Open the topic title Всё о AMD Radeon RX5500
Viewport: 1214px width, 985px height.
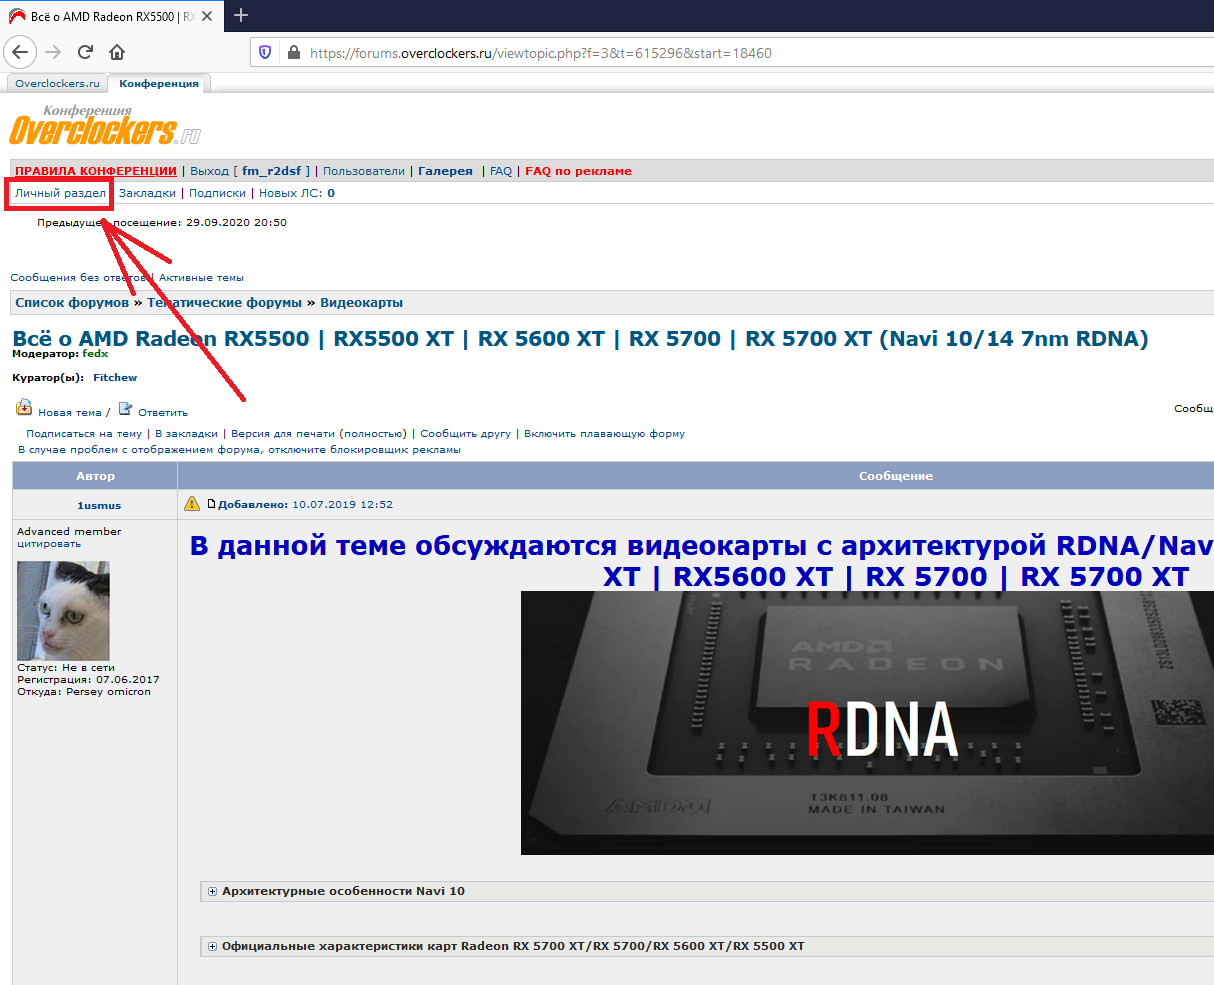580,338
